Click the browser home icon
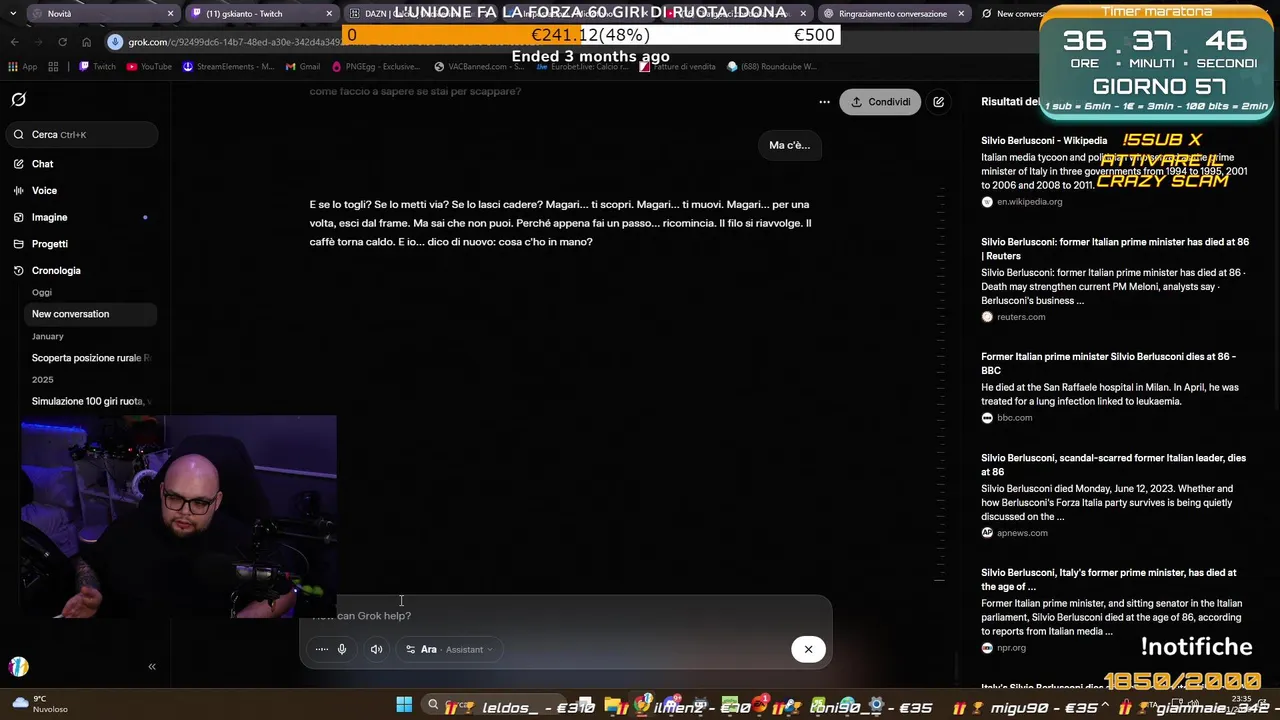 click(86, 42)
